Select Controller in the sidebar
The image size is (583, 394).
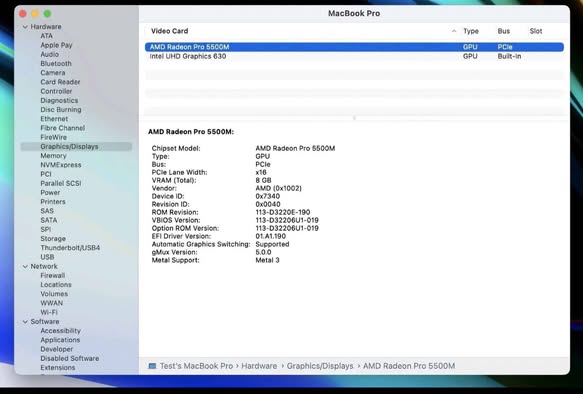[56, 91]
